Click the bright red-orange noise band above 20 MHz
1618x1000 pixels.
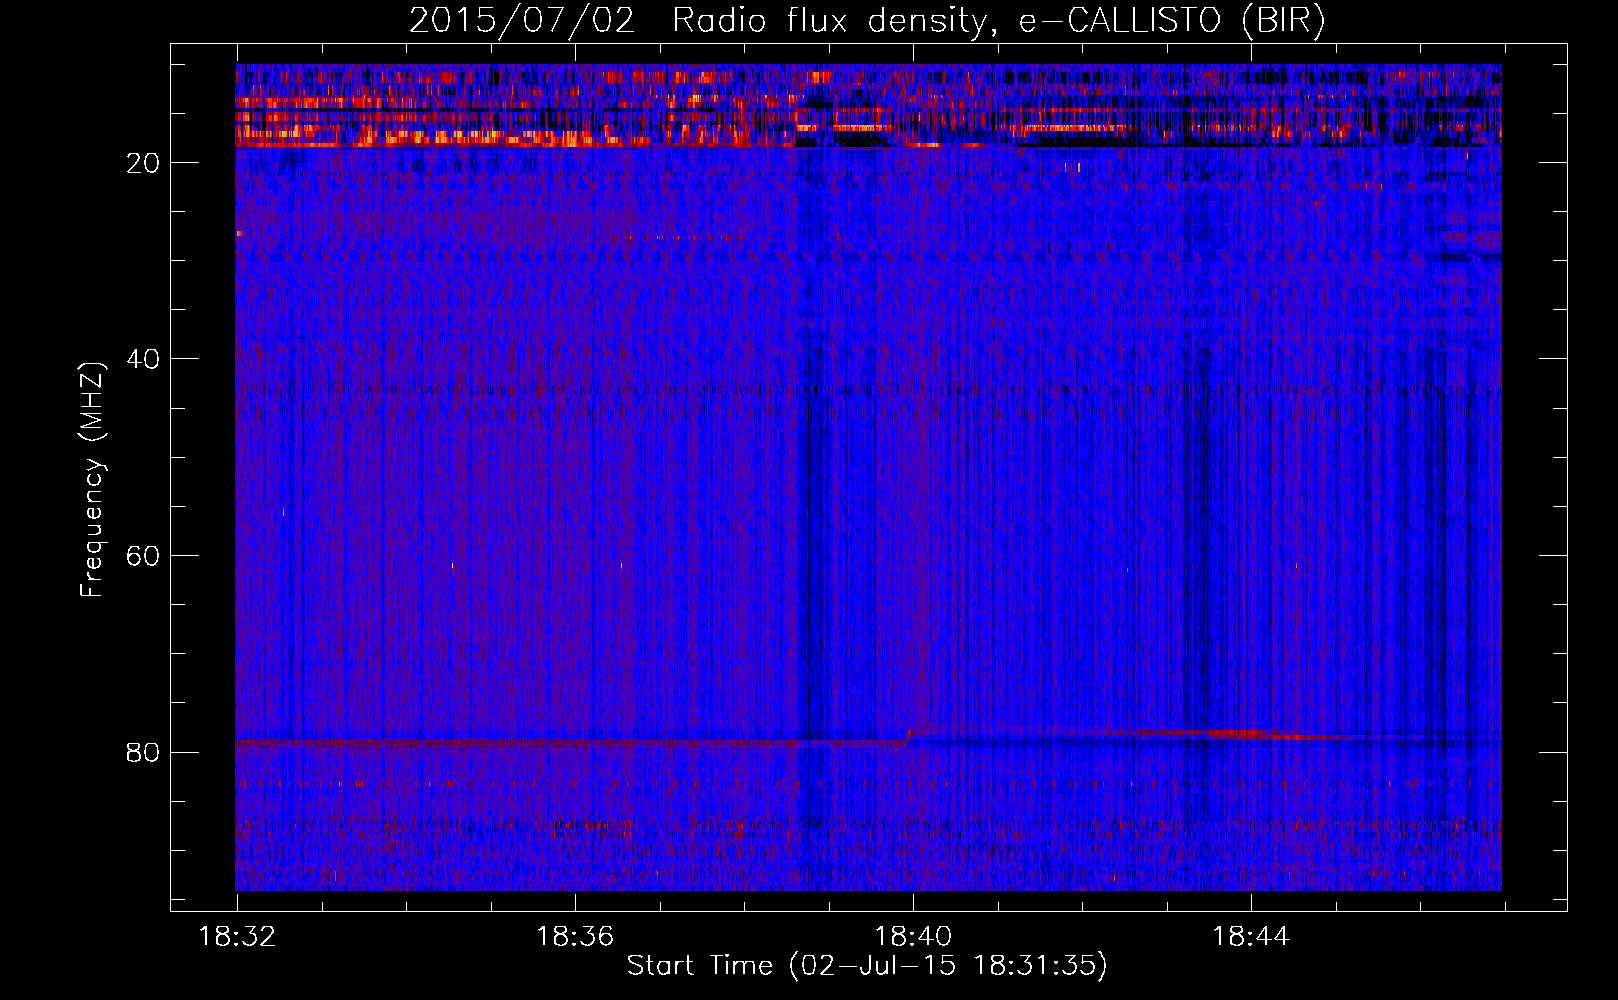tap(868, 106)
